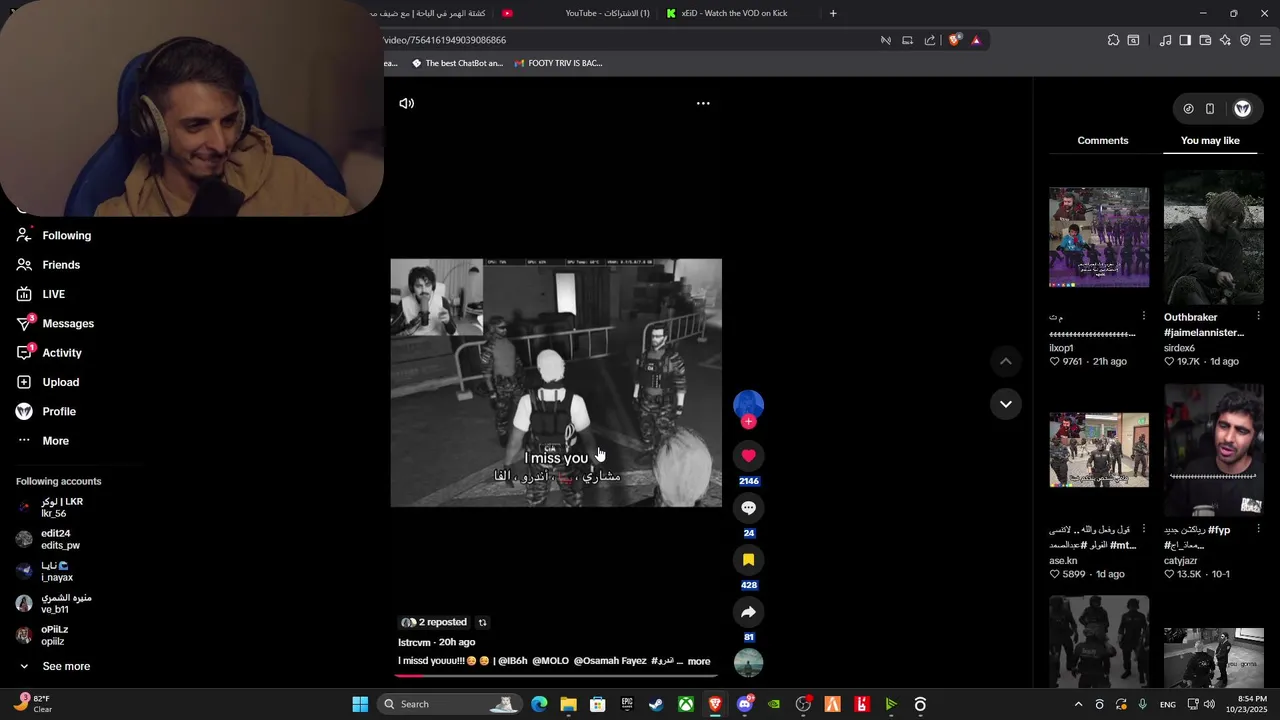Switch to the xEiD Kick VOD tab
Viewport: 1280px width, 720px height.
click(735, 13)
